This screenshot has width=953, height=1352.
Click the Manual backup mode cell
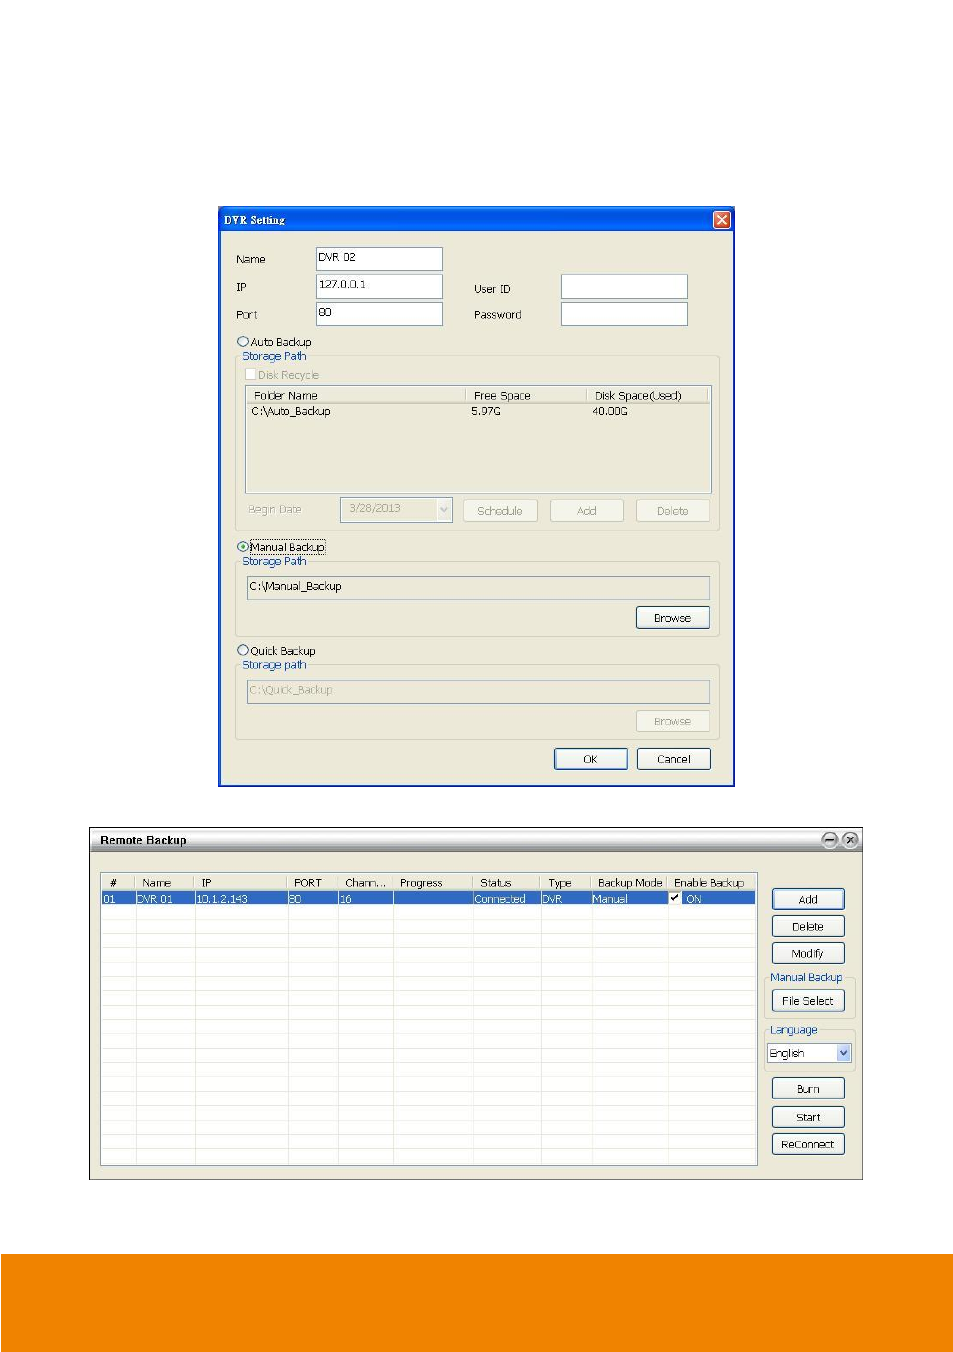tap(630, 898)
